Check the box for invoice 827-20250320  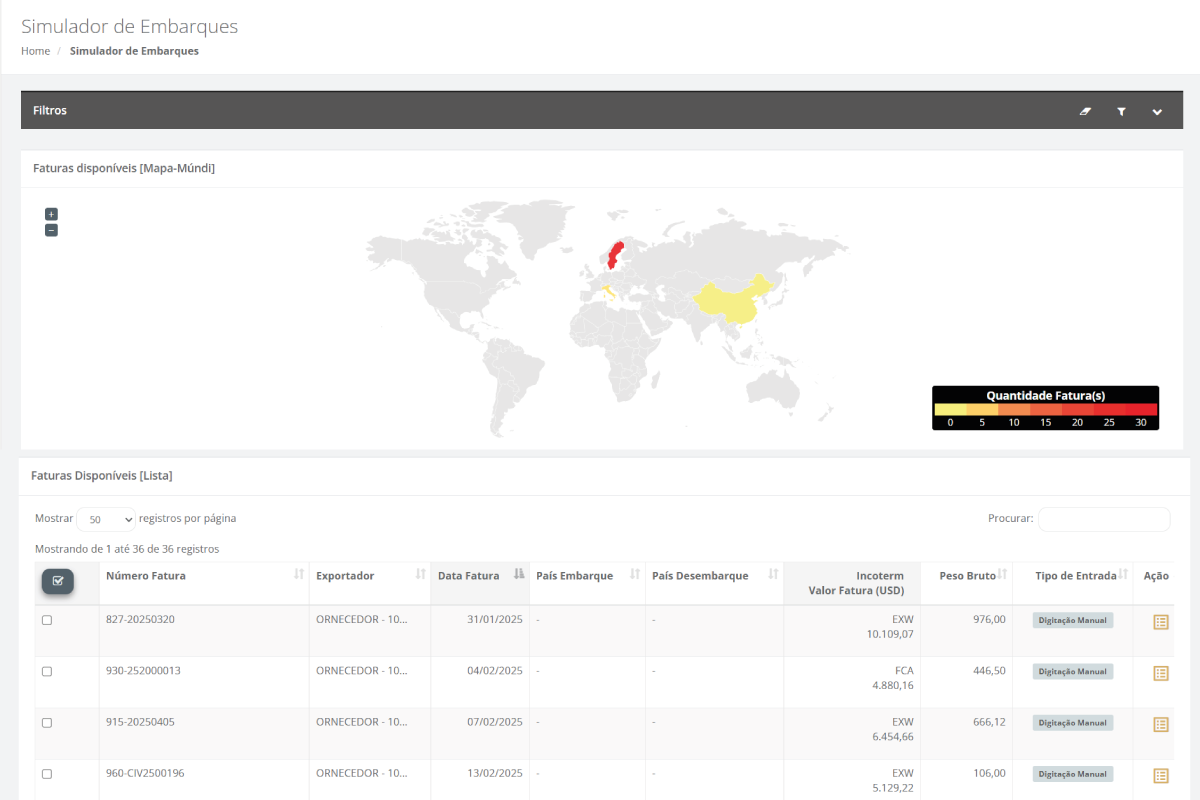click(x=47, y=620)
